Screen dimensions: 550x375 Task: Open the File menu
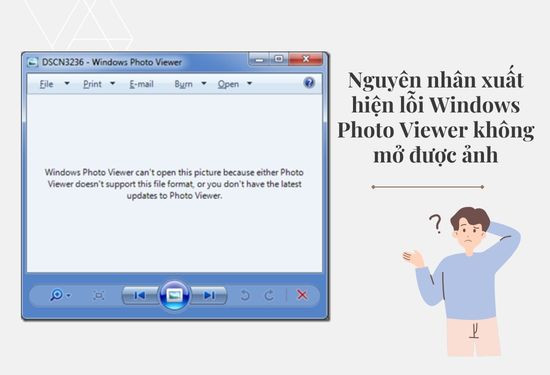pyautogui.click(x=46, y=84)
